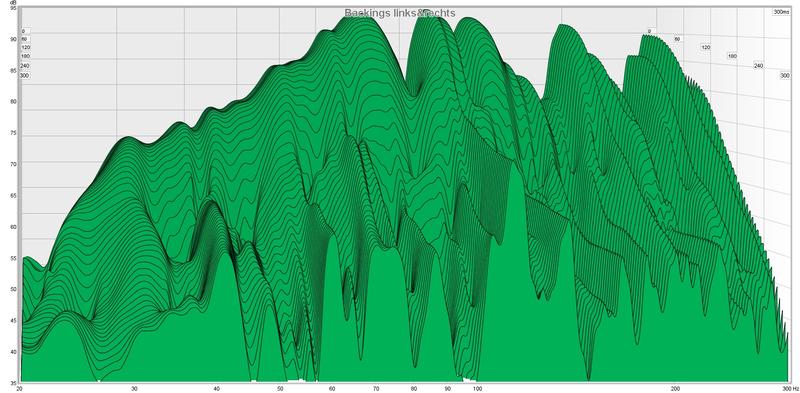
Task: Pick the 240 ms label on left time scale
Action: point(25,66)
